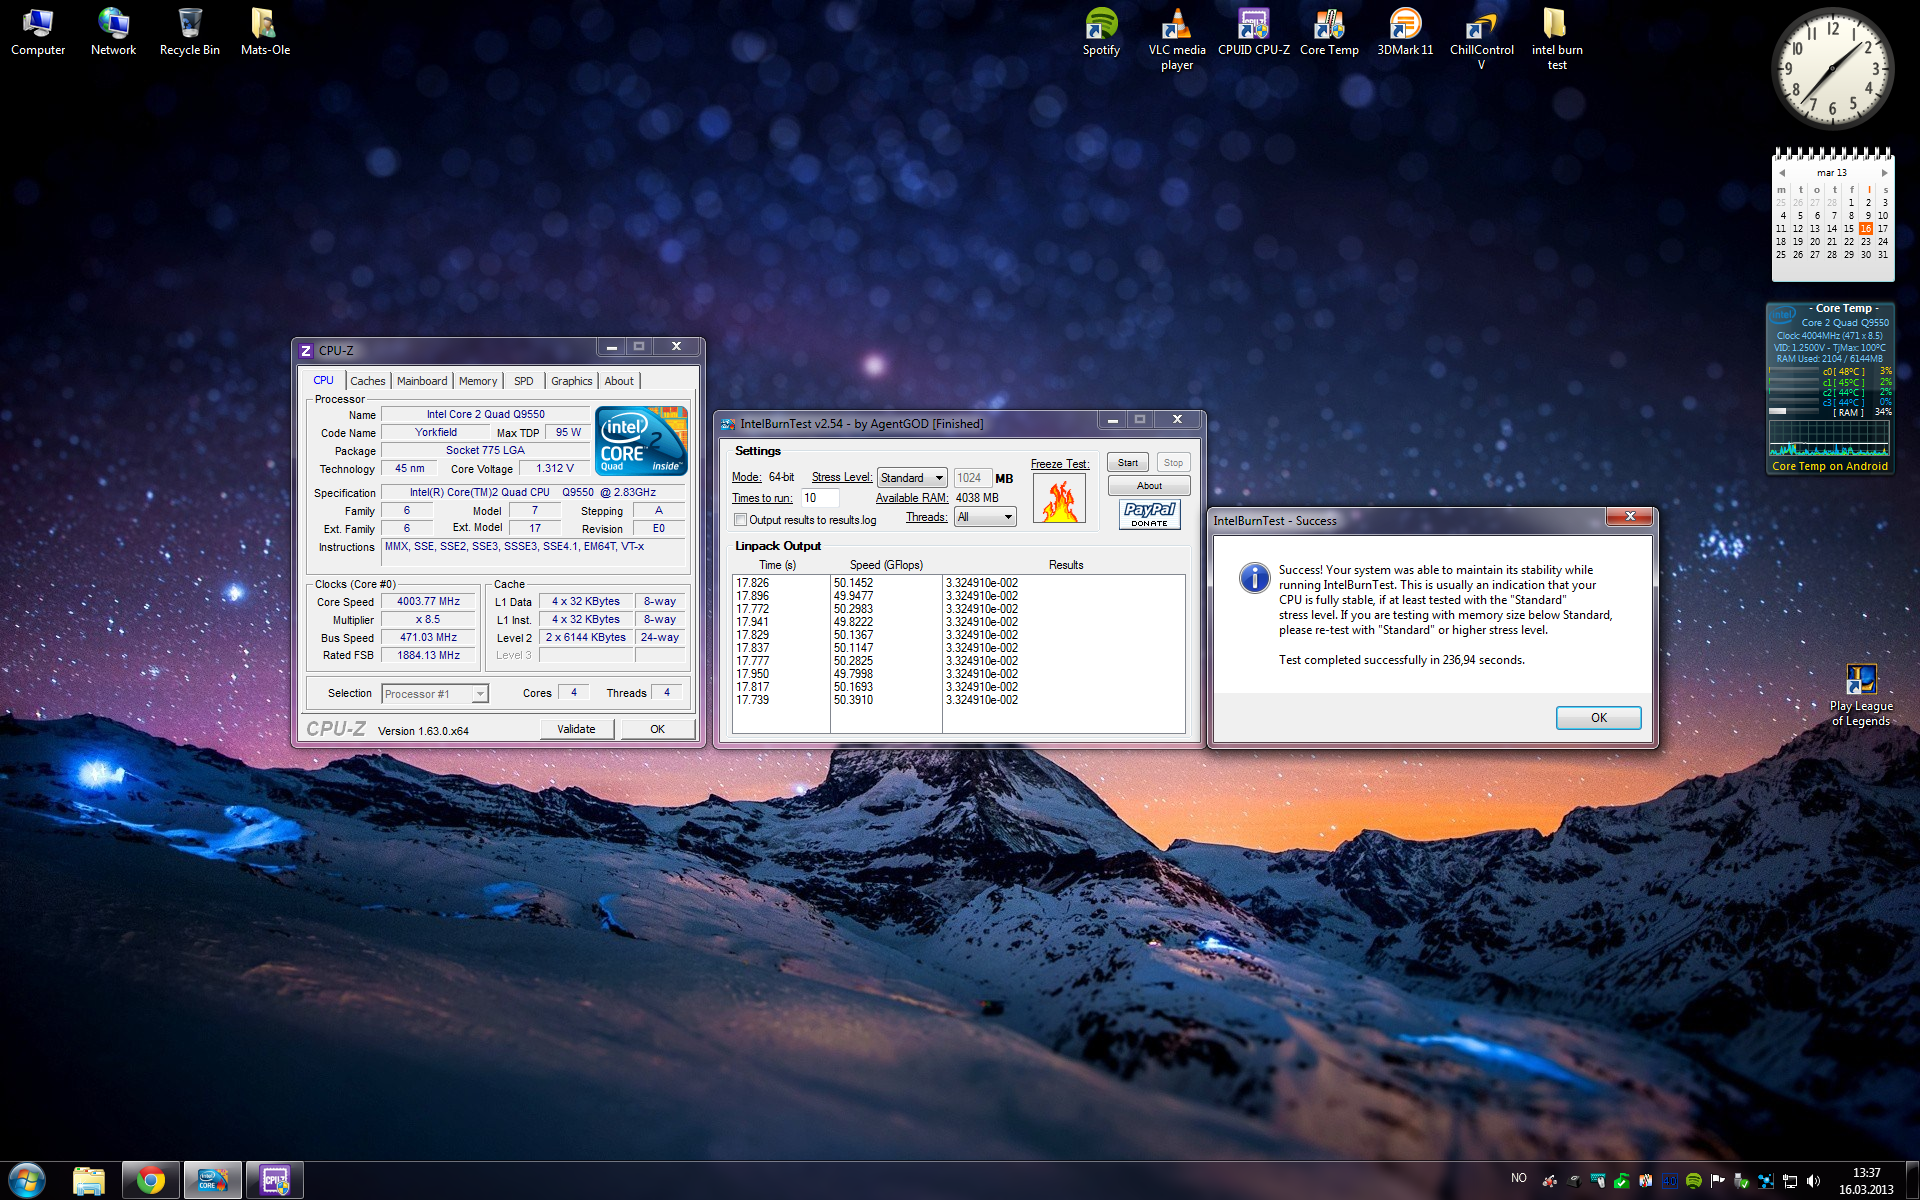The image size is (1920, 1200).
Task: Open the Computer desktop icon
Action: [x=38, y=32]
